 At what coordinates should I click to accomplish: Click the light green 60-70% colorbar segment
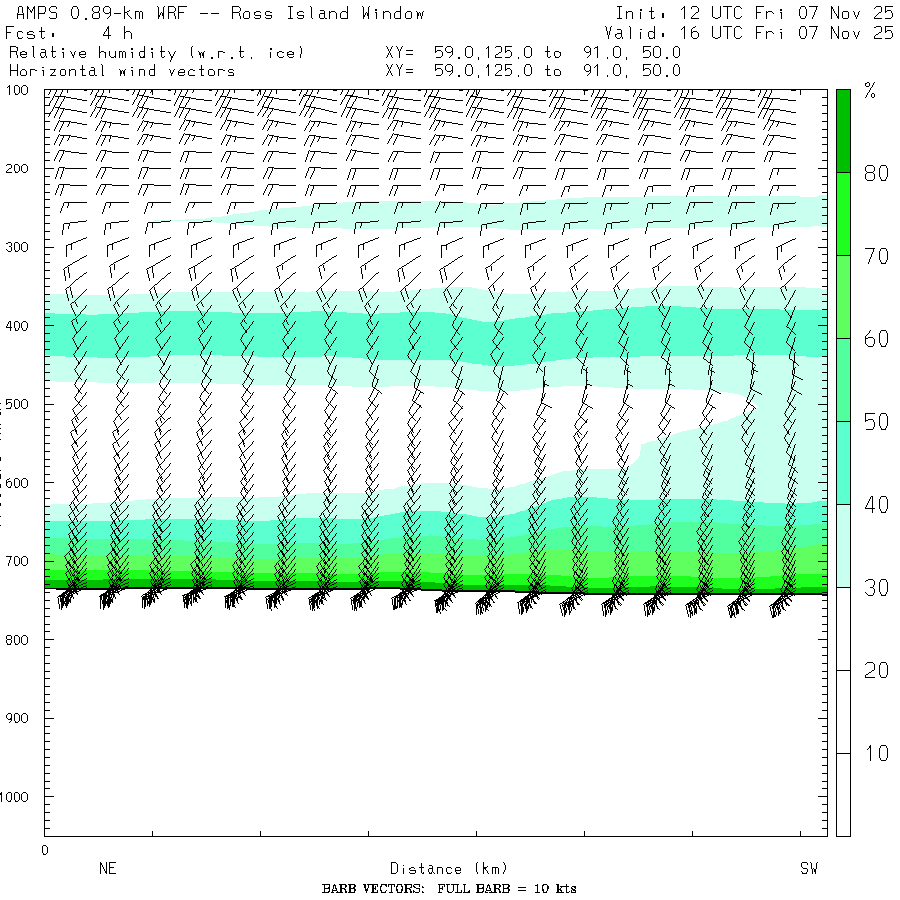pyautogui.click(x=843, y=297)
